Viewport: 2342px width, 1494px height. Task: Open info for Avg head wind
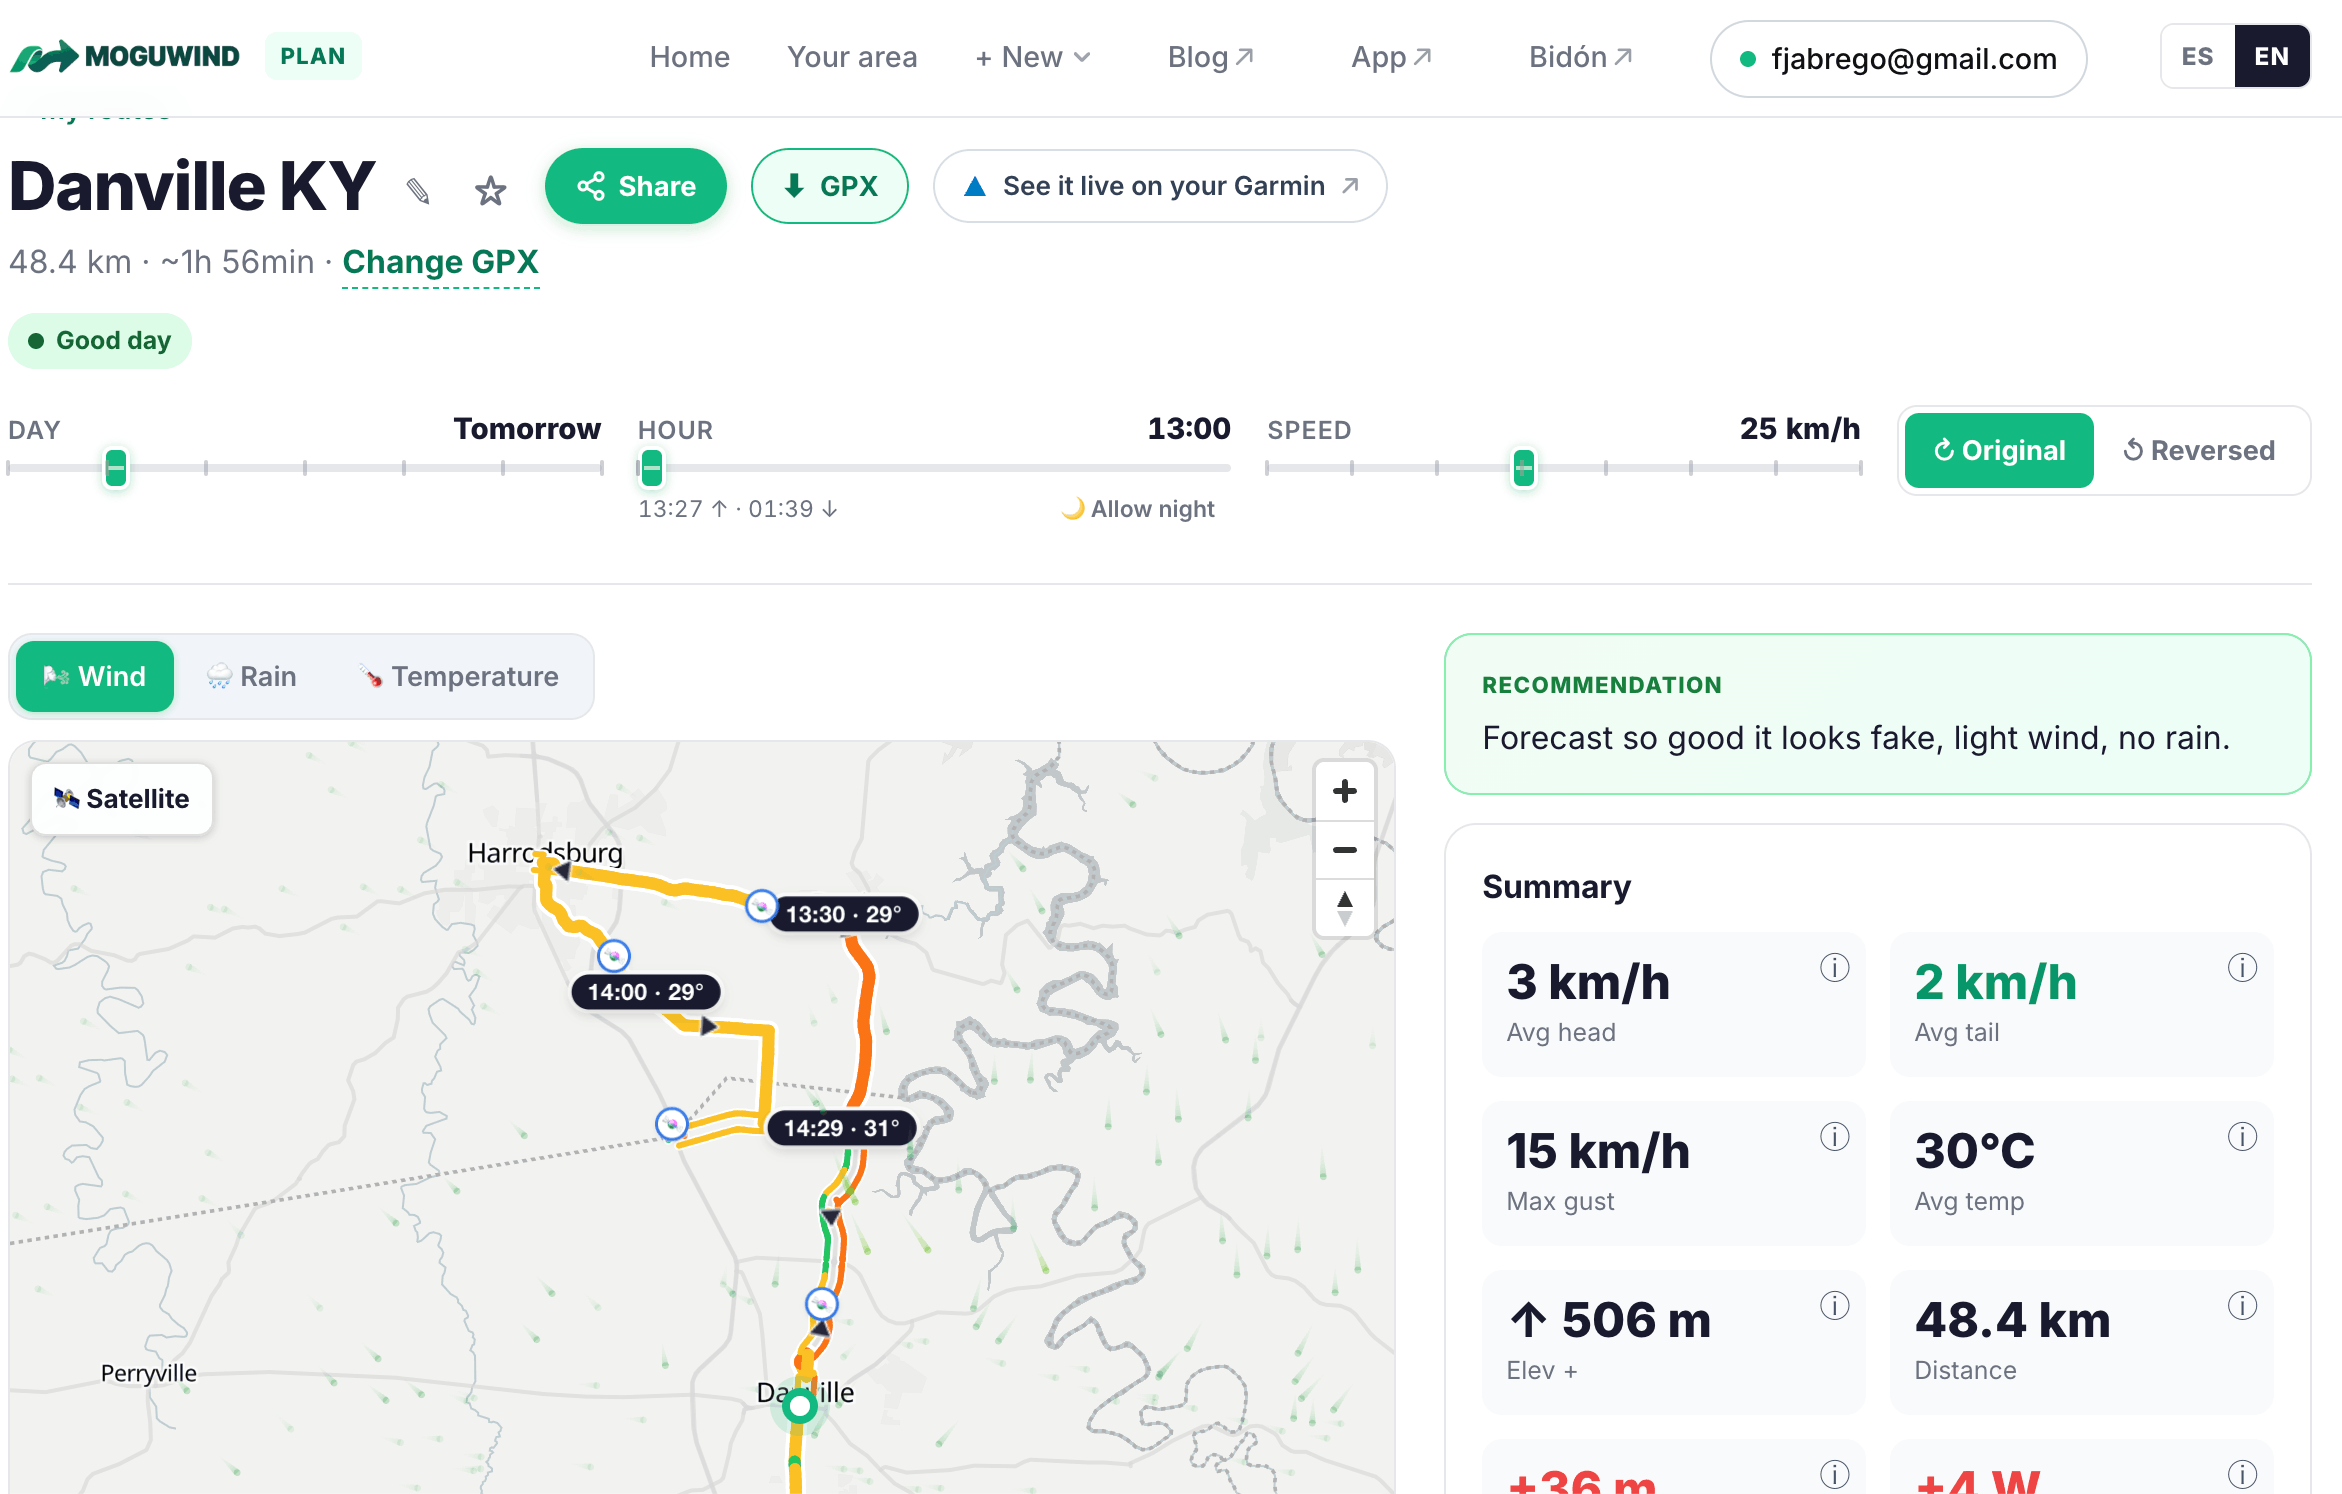tap(1834, 967)
